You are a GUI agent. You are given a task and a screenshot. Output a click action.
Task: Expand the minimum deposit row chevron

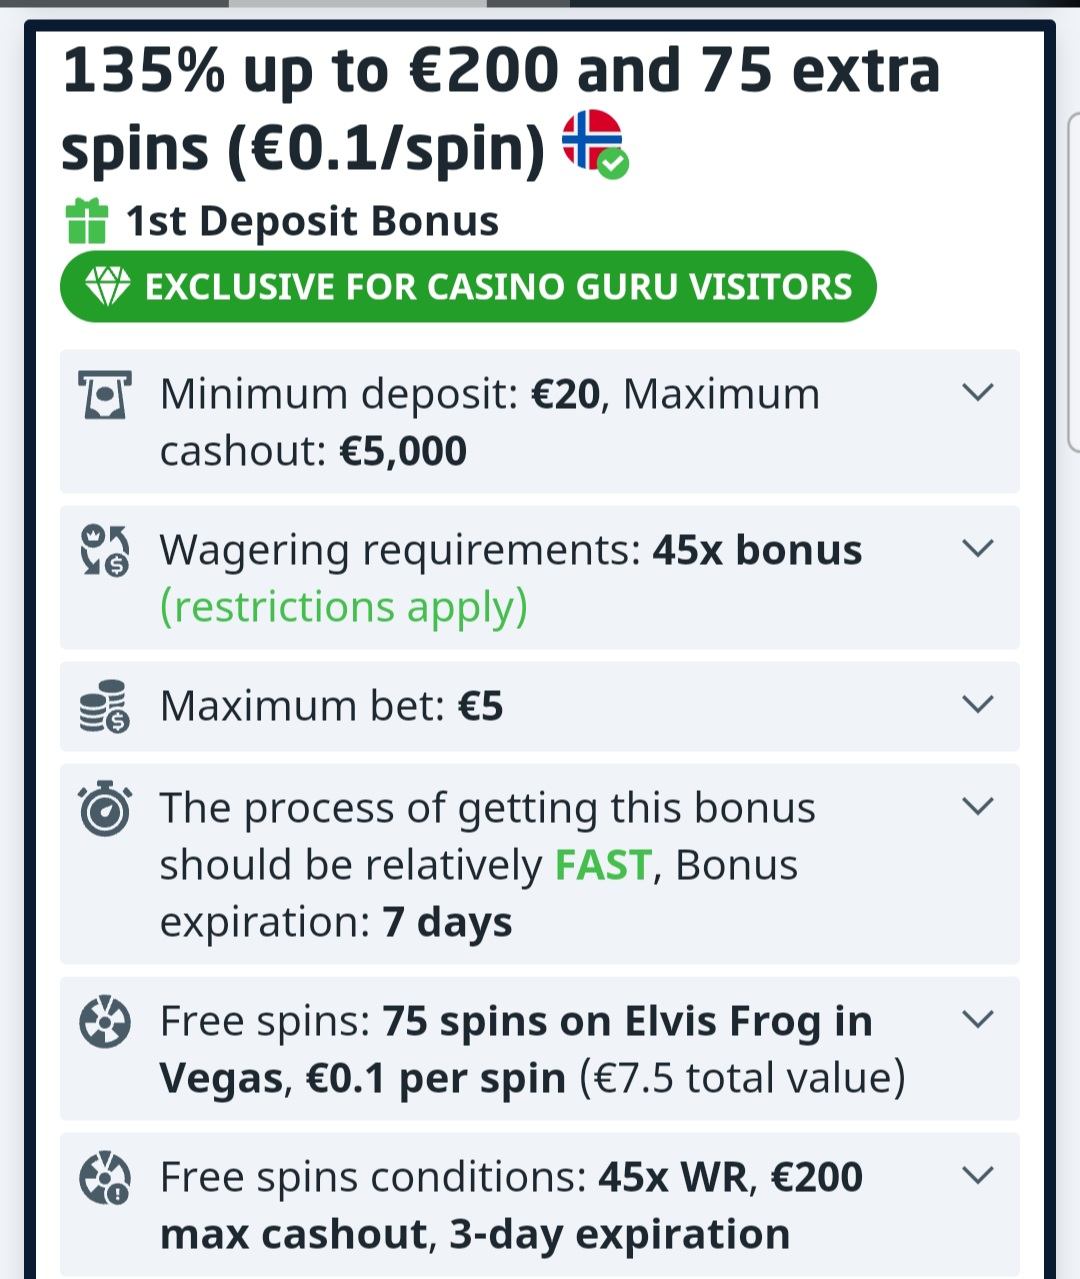977,392
